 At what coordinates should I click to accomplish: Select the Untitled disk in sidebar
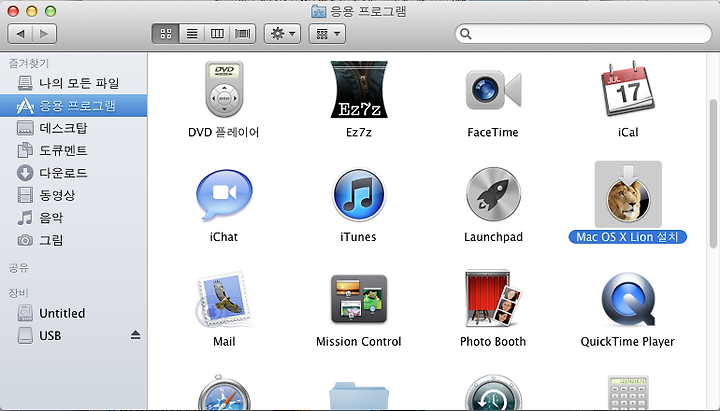click(73, 313)
